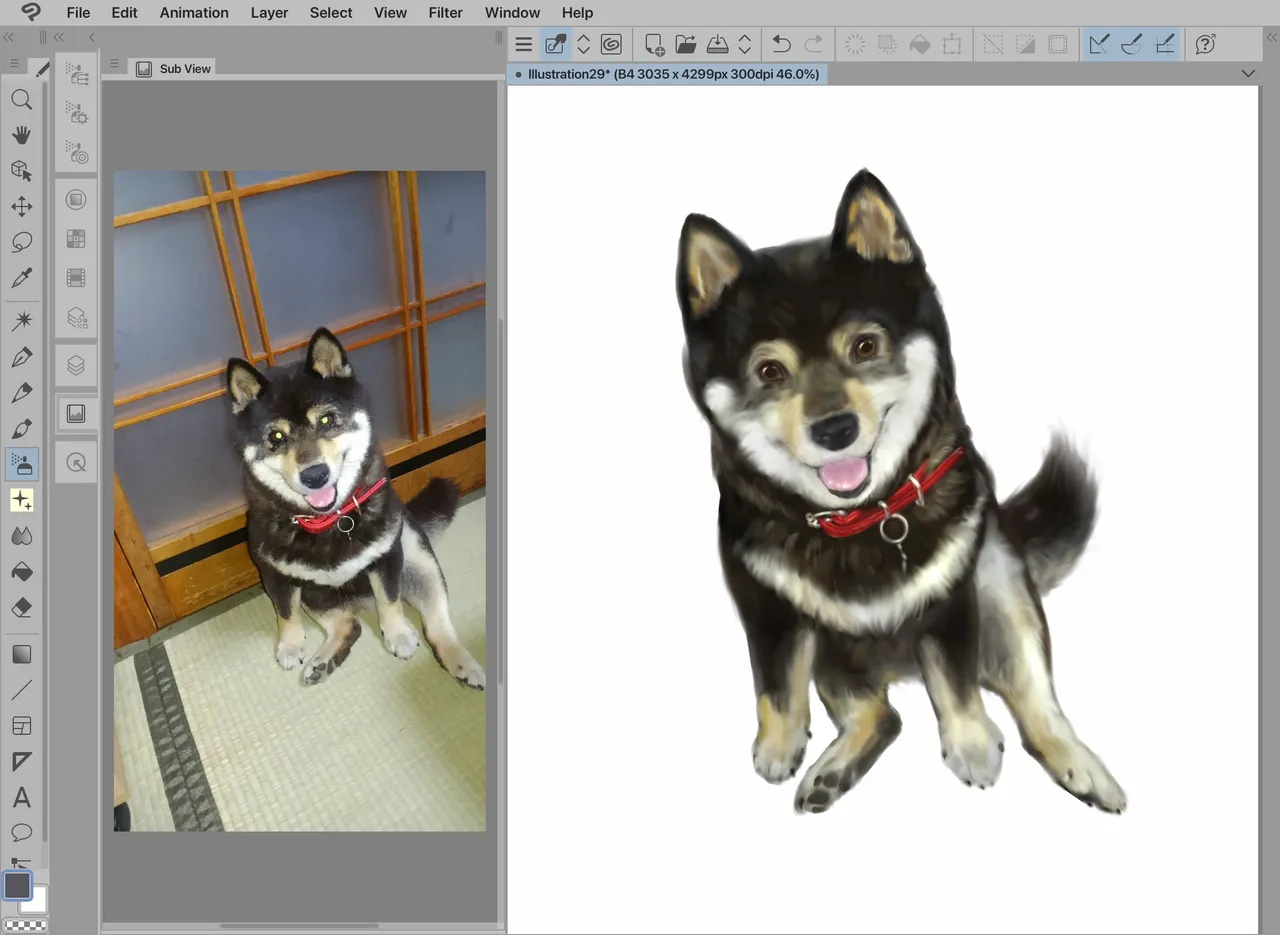
Task: Click the Clip Studio open icon
Action: tap(611, 44)
